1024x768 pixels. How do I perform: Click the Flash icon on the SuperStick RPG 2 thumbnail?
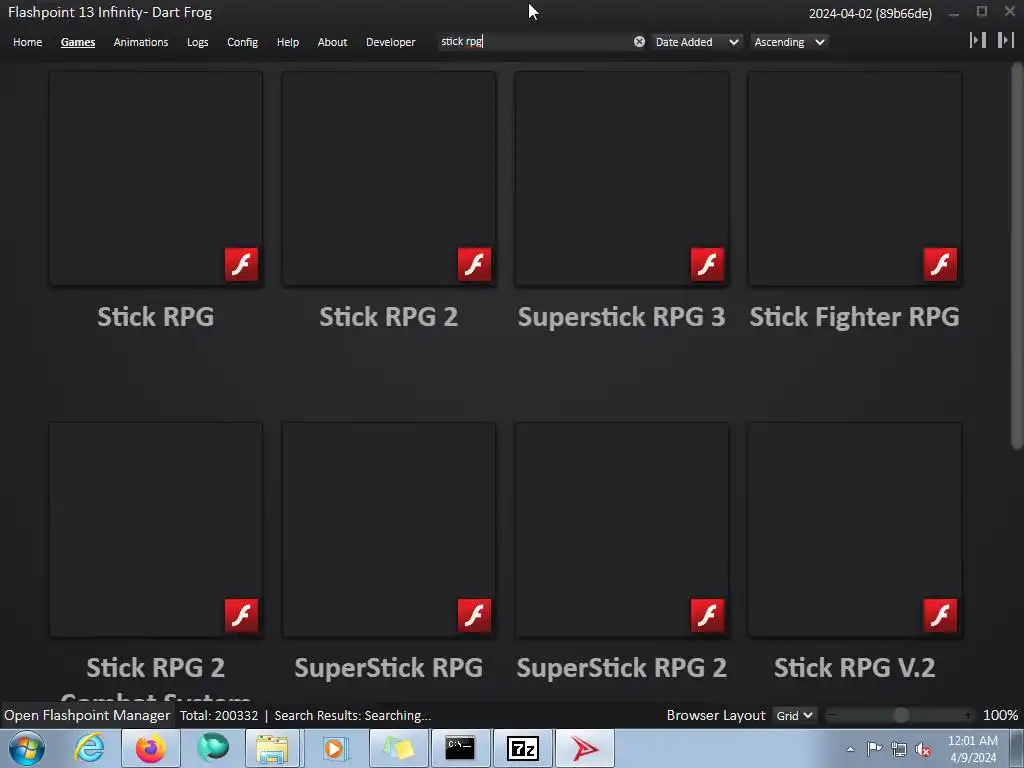[707, 615]
